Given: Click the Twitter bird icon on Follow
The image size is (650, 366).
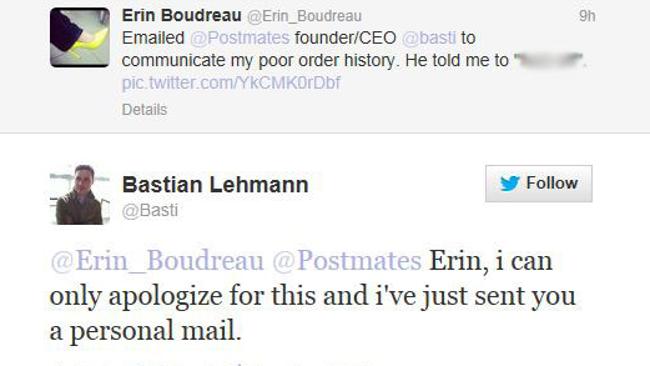Looking at the screenshot, I should click(509, 183).
